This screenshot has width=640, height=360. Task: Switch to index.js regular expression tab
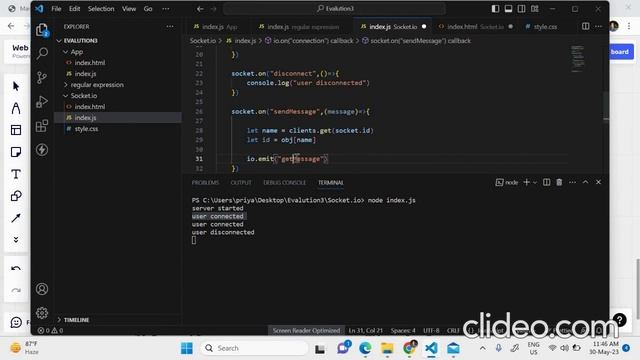[x=299, y=27]
